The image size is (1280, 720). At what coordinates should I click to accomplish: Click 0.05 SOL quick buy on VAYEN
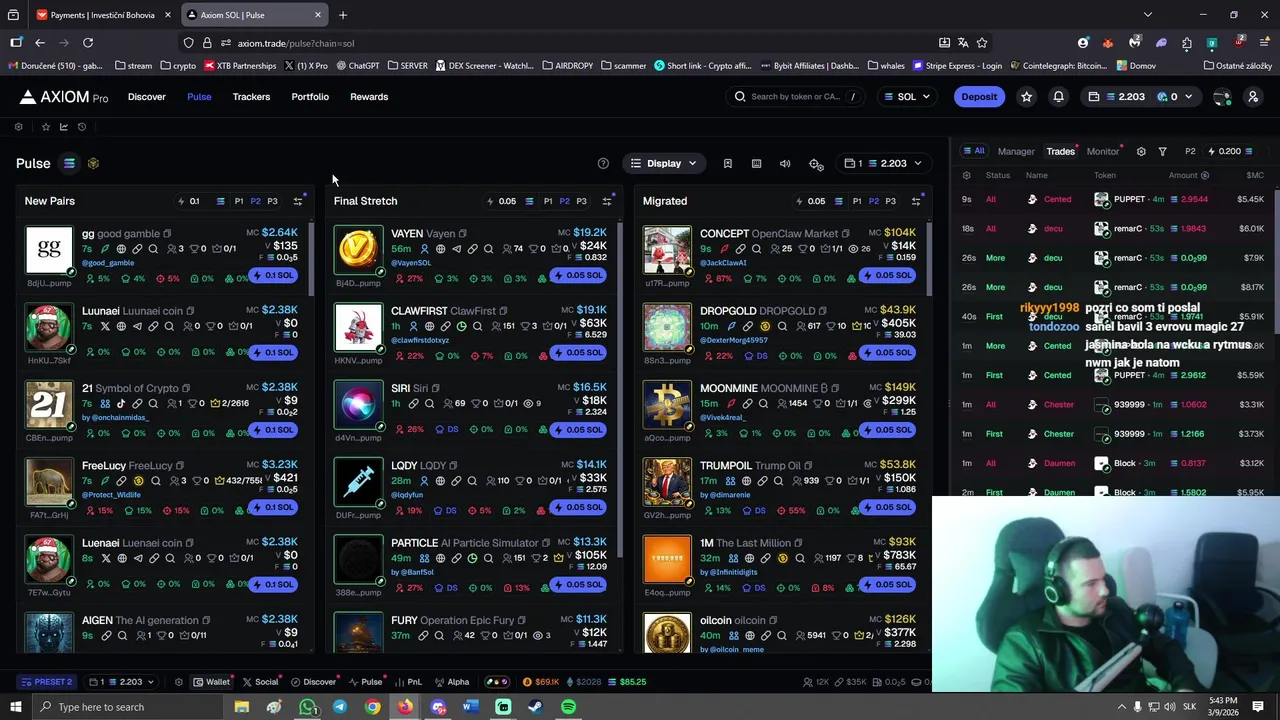pos(578,276)
